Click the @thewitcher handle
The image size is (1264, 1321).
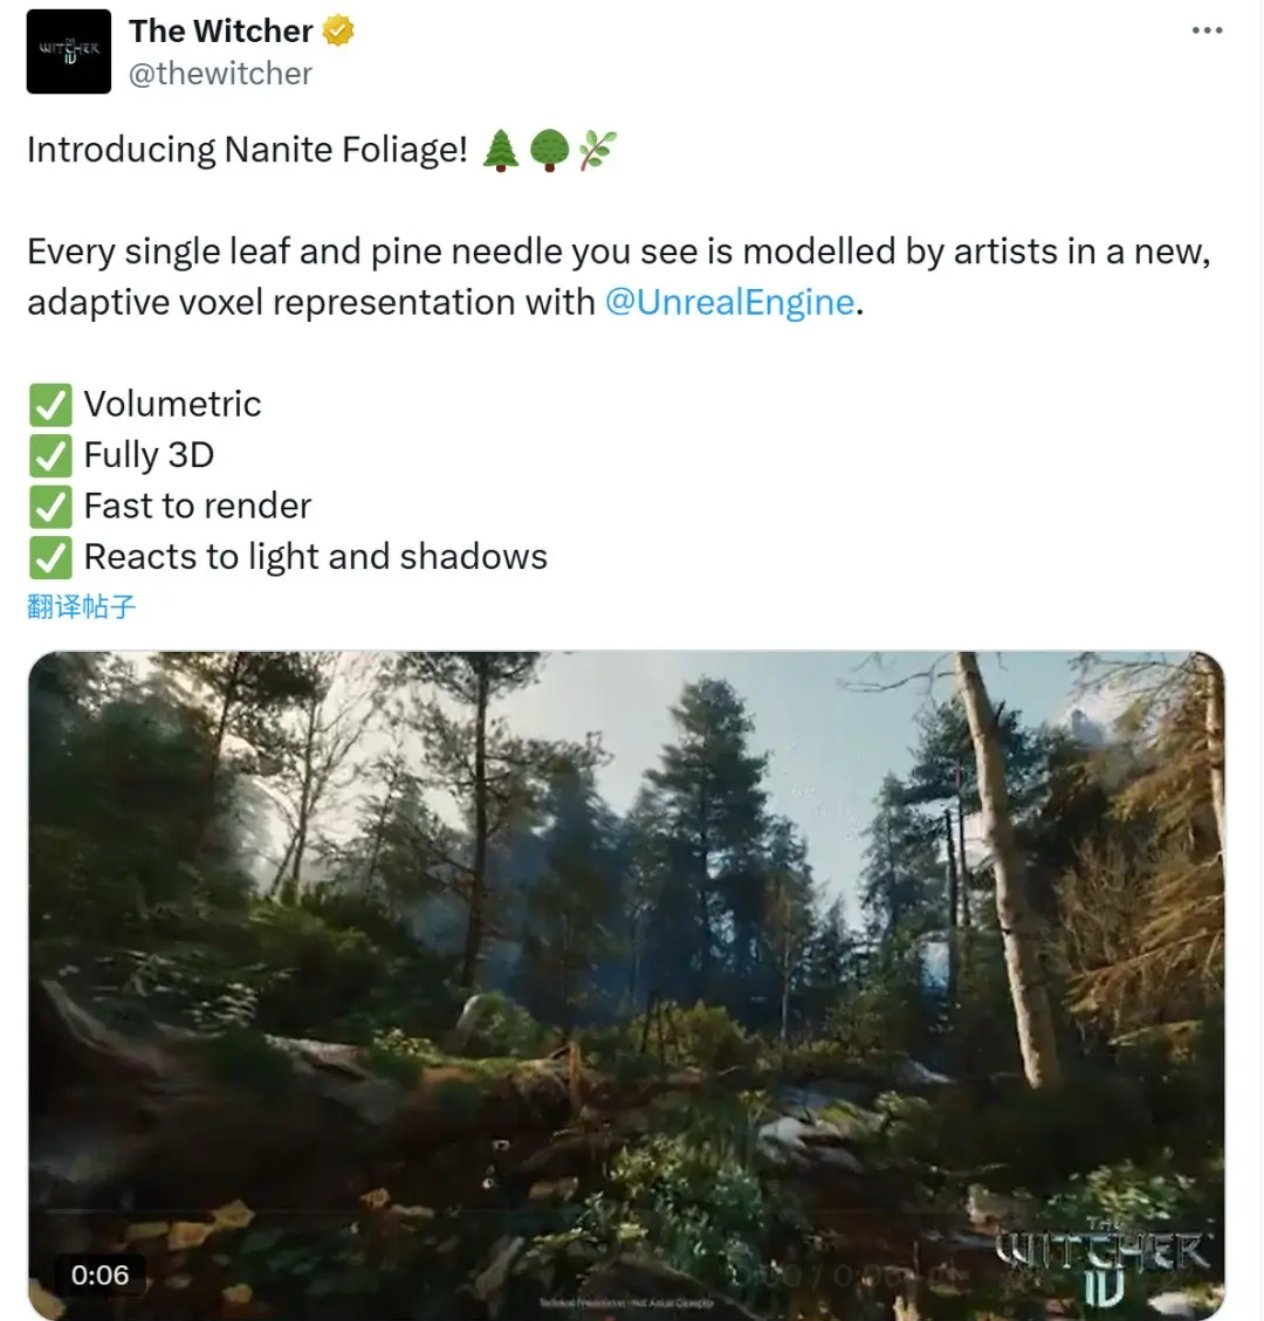[220, 73]
